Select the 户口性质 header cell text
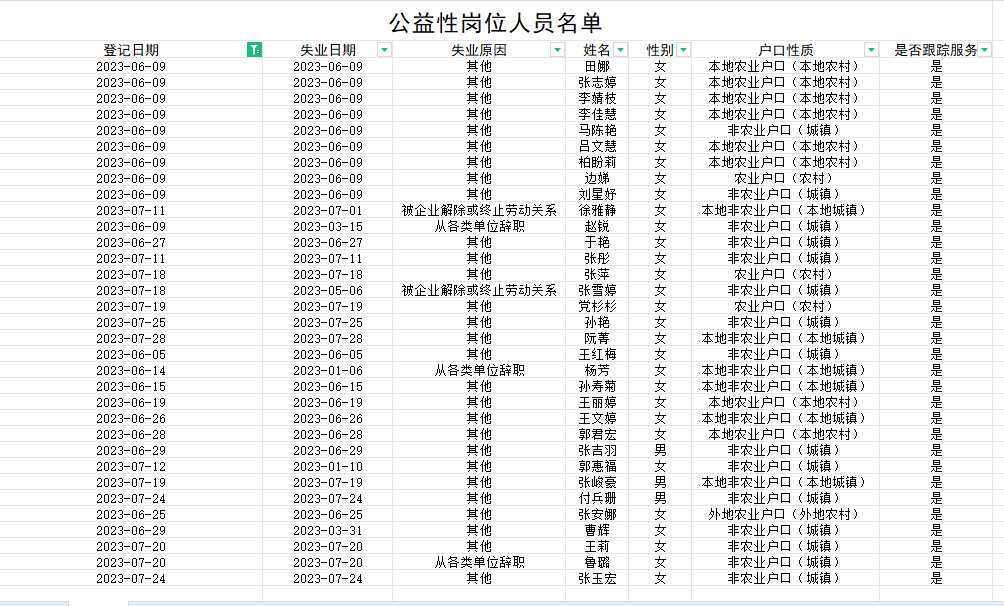 786,50
